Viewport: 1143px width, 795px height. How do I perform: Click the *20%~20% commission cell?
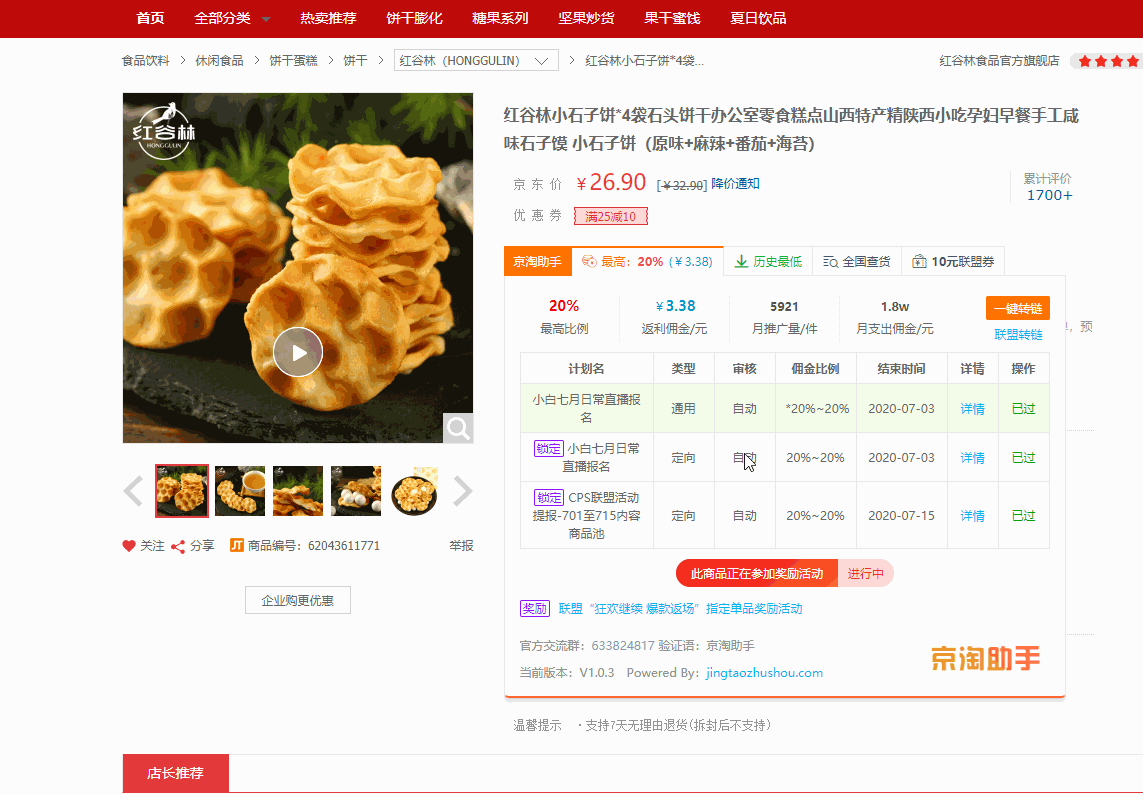pyautogui.click(x=816, y=409)
